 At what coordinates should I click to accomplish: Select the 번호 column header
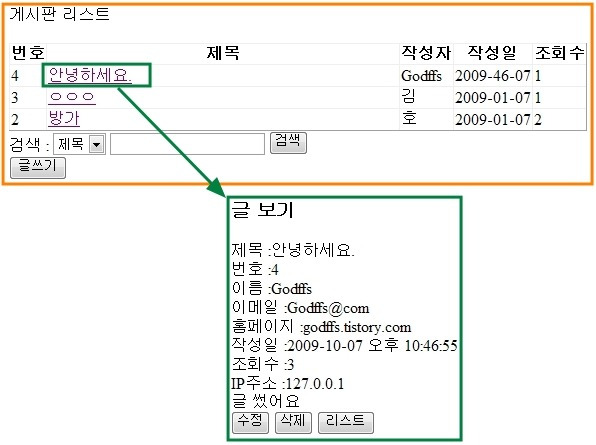point(28,53)
